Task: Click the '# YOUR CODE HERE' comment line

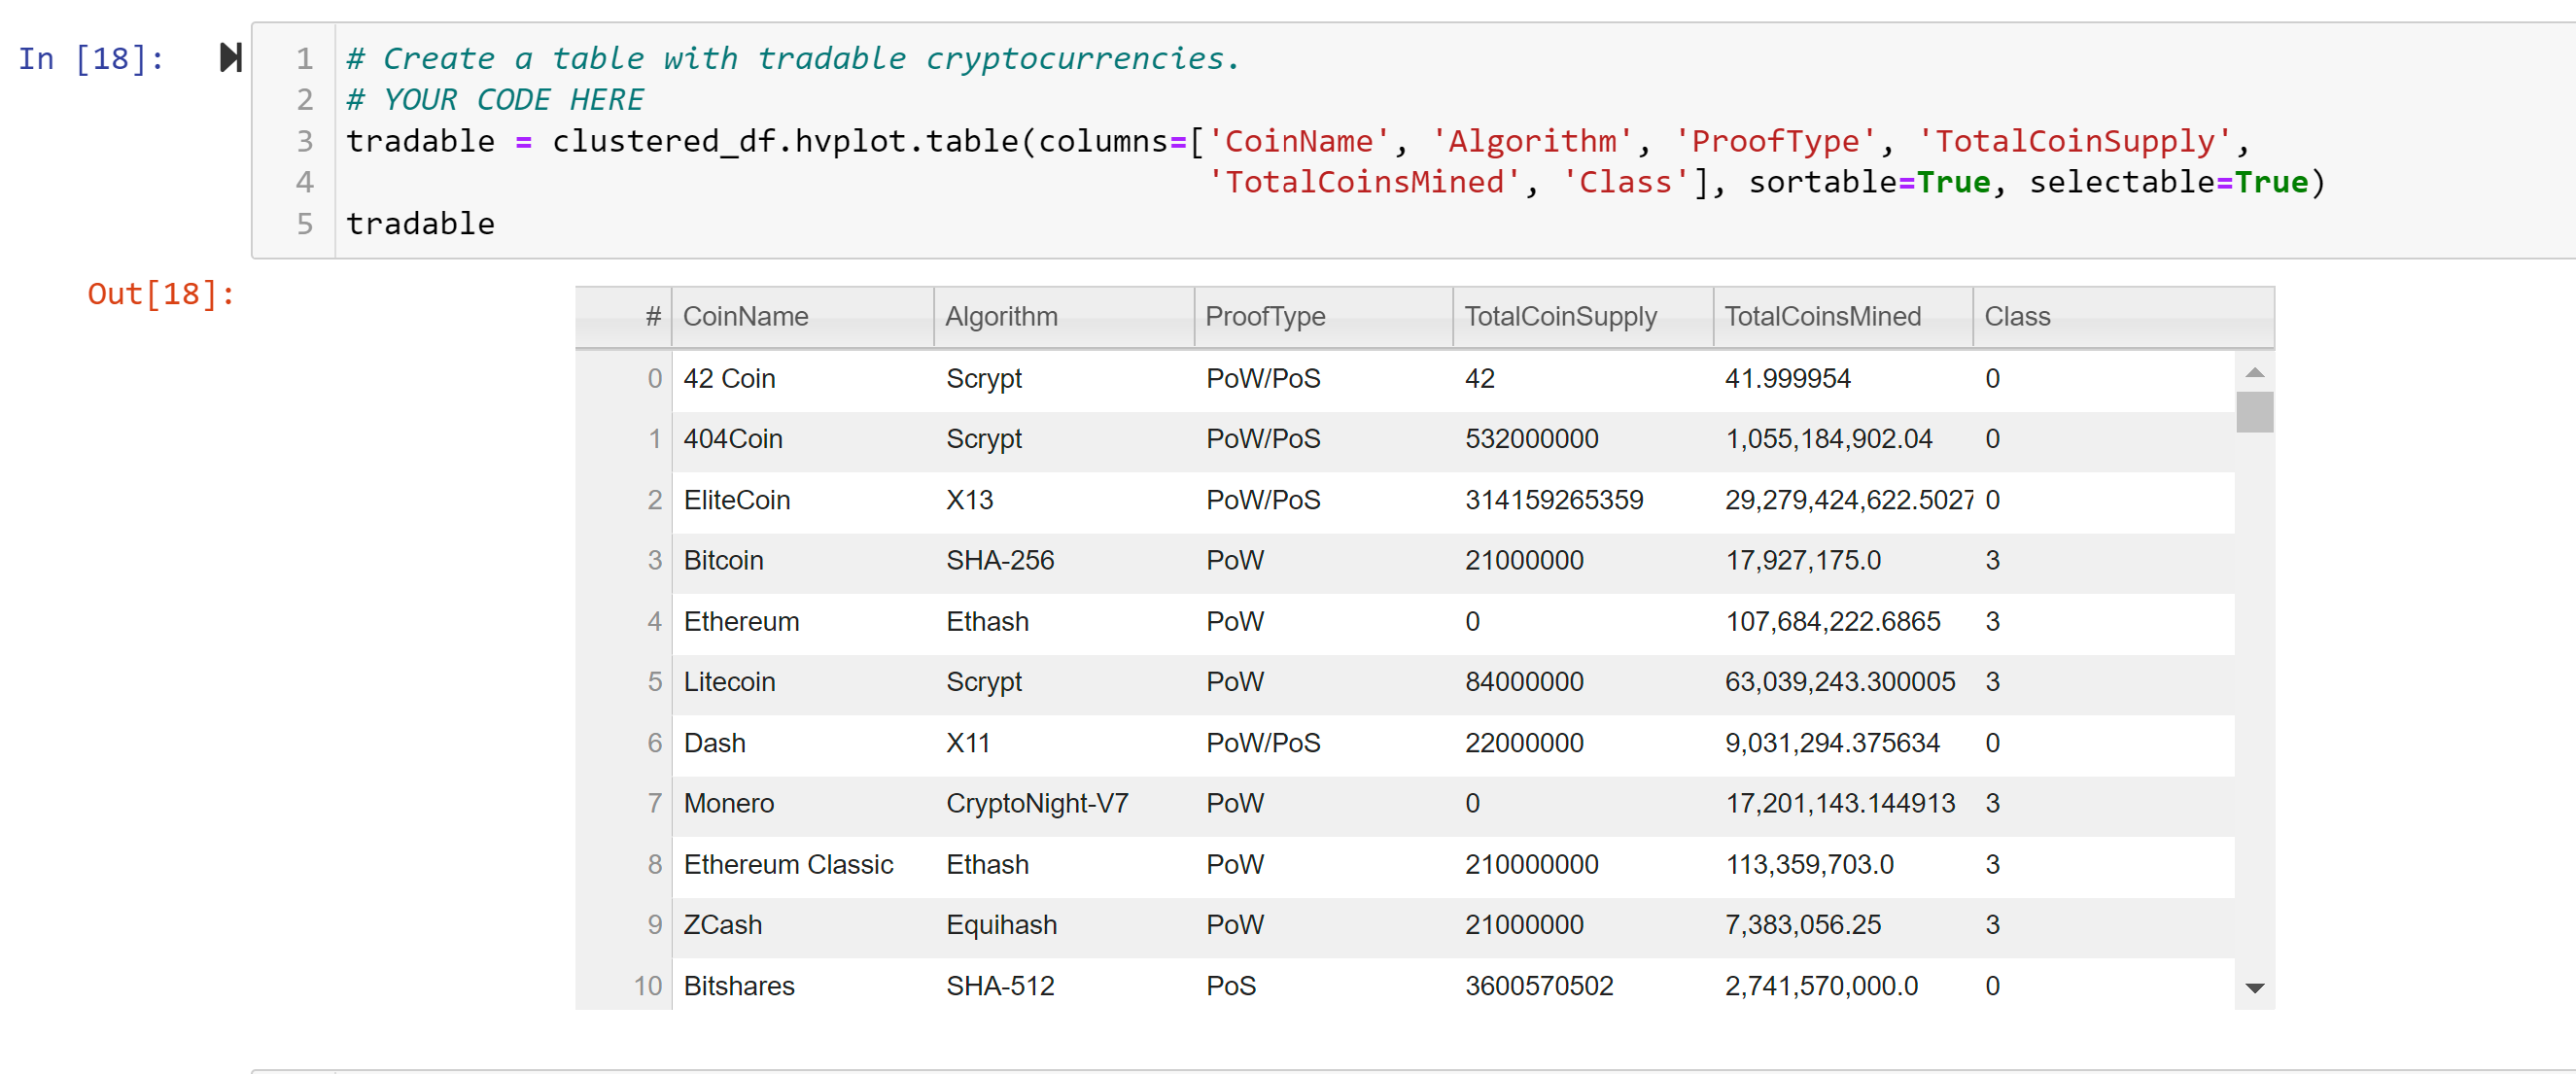Action: (495, 100)
